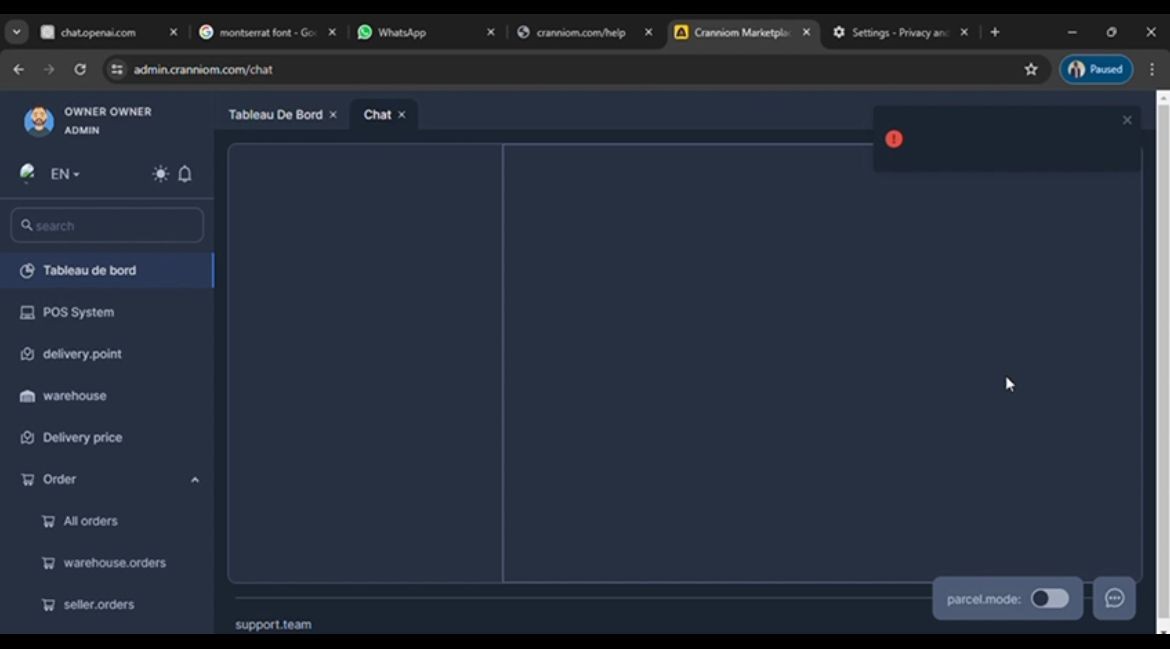The image size is (1170, 649).
Task: Open the chat bubble button at bottom right
Action: coord(1114,598)
